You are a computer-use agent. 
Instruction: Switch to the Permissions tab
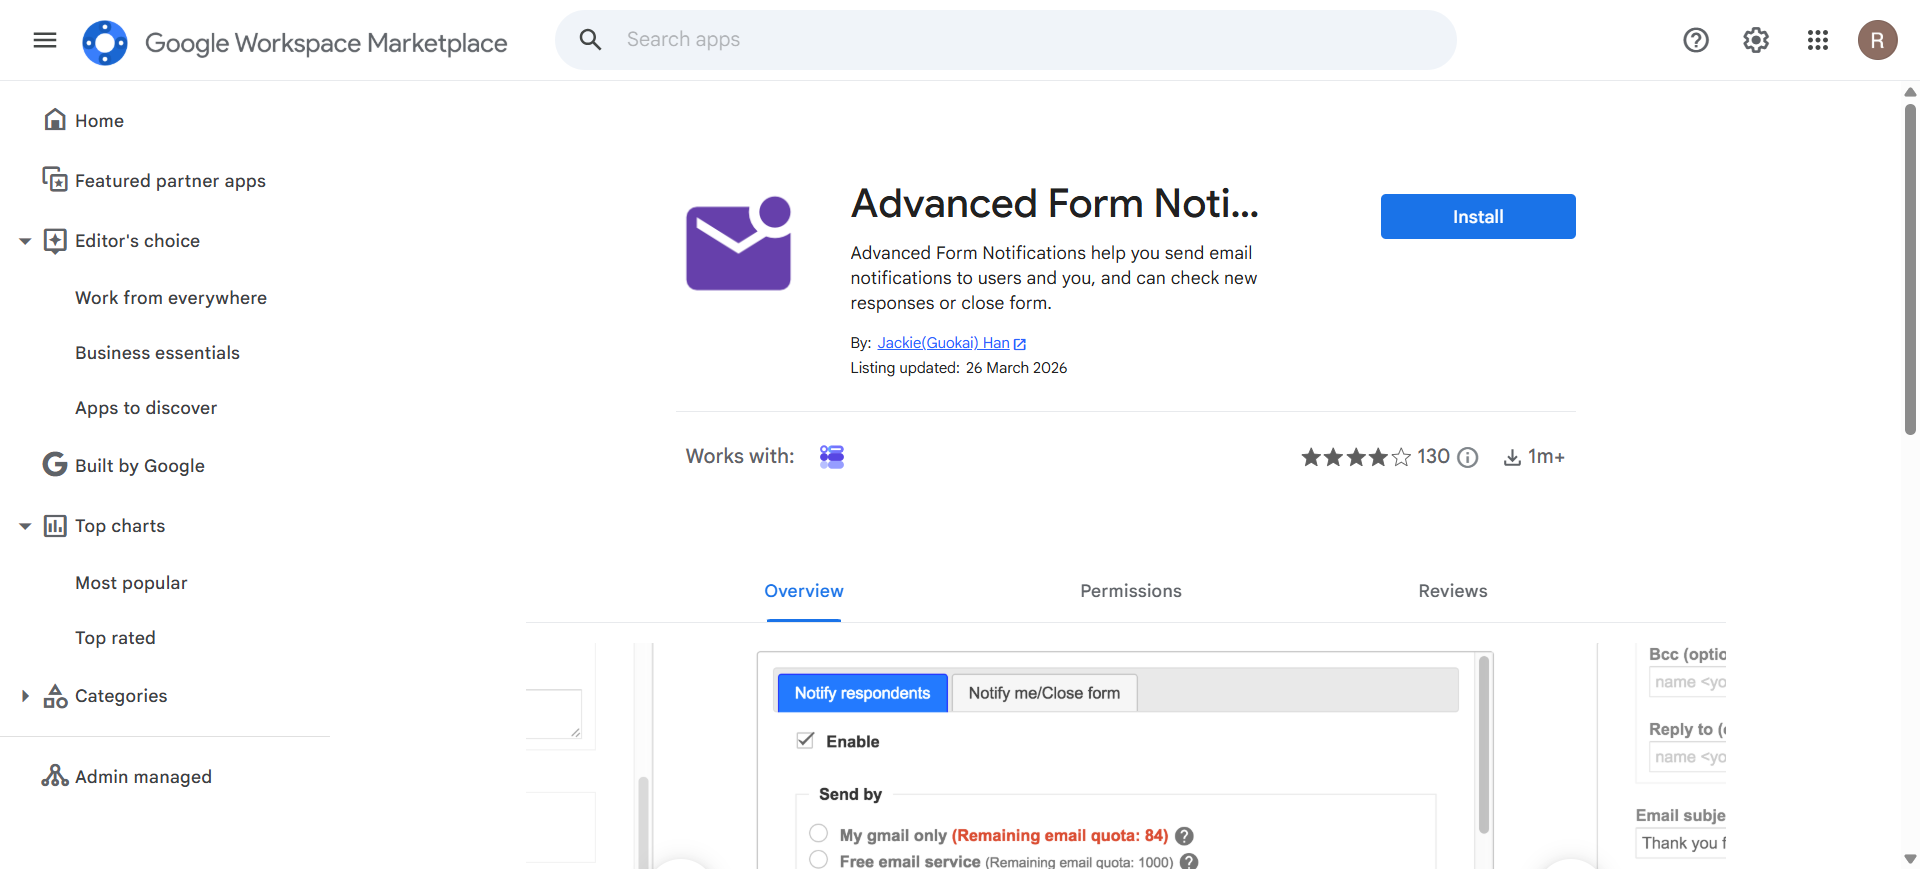1131,591
